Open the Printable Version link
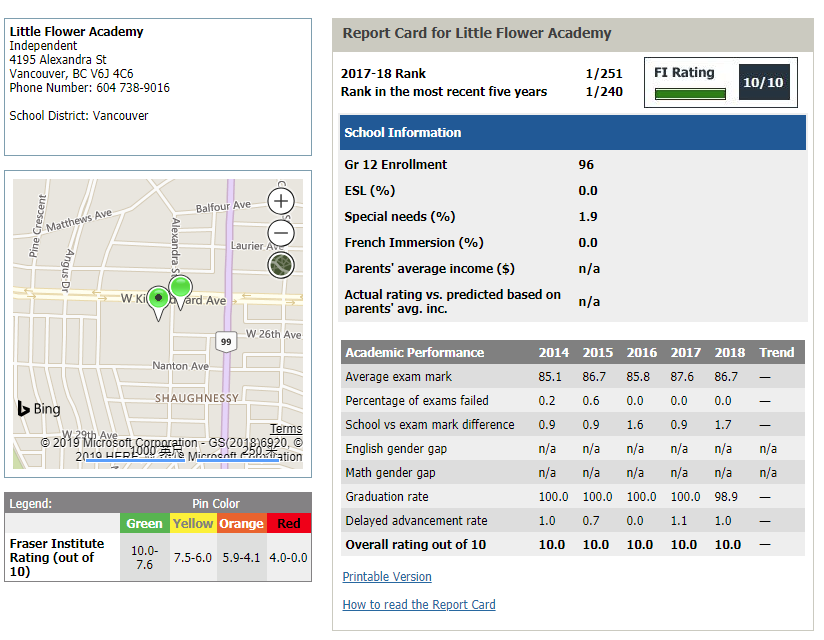Viewport: 824px width, 640px height. 387,576
